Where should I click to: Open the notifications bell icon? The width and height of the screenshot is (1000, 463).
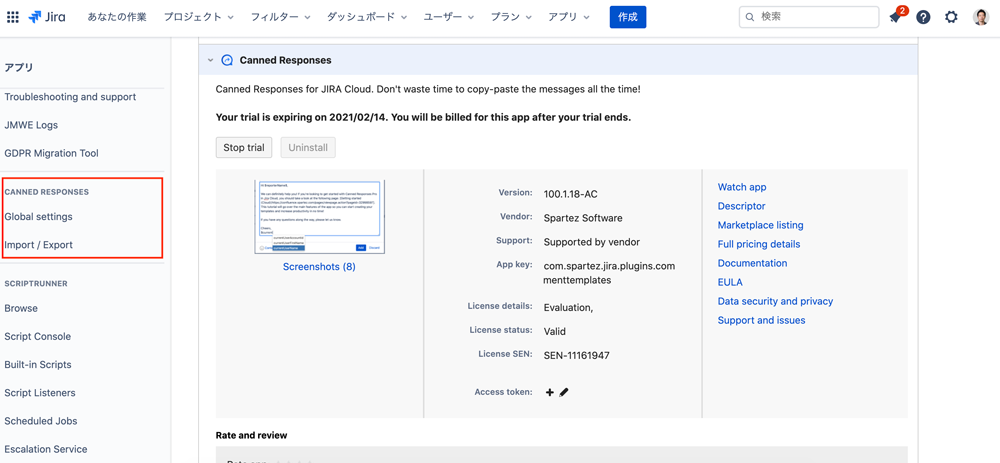pyautogui.click(x=895, y=17)
